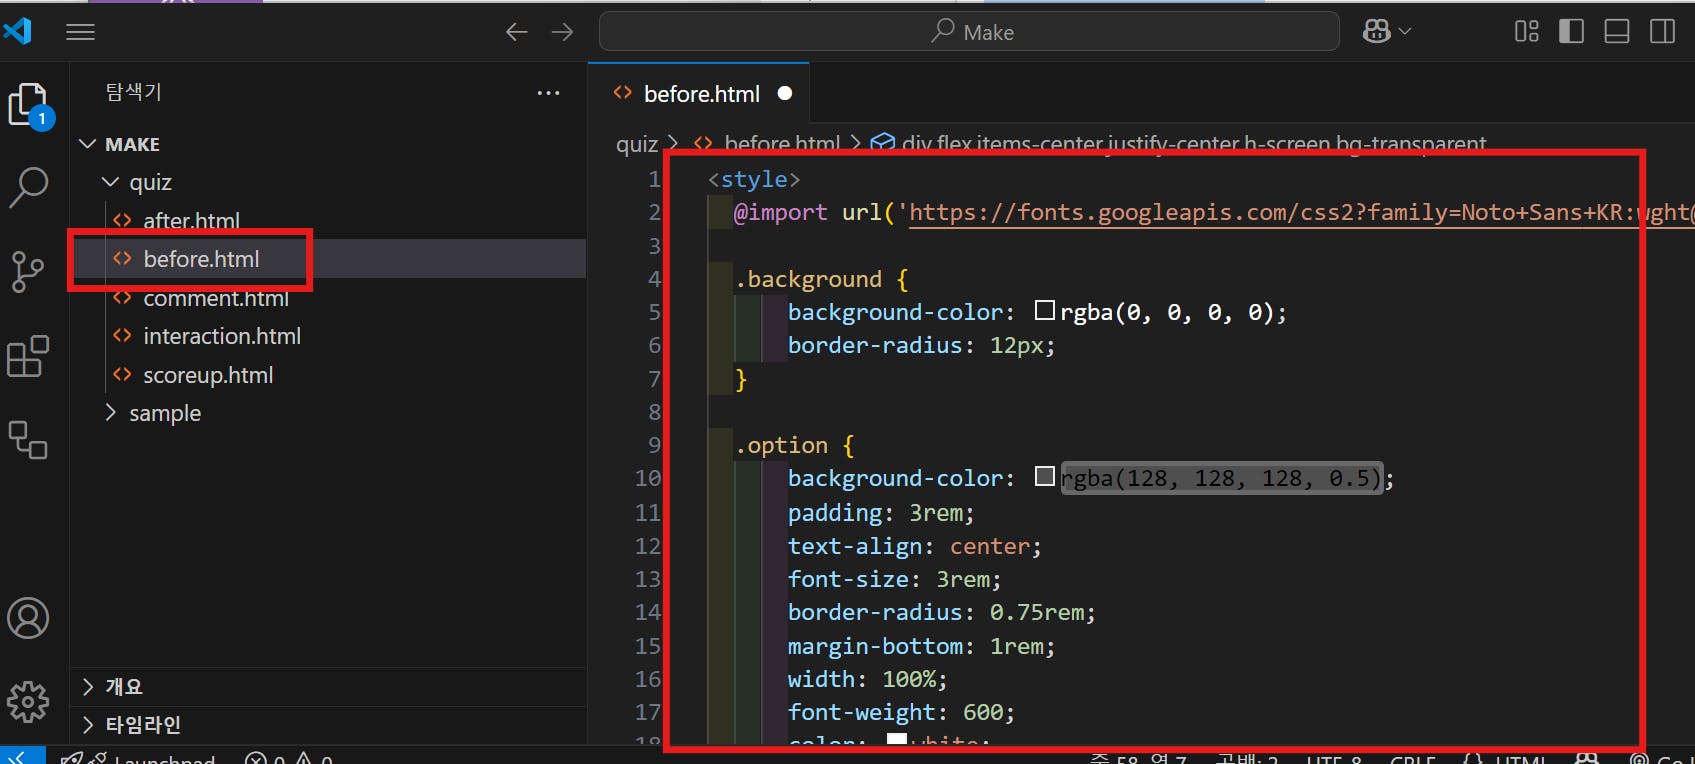Open interaction.html in the explorer
1695x764 pixels.
[221, 336]
